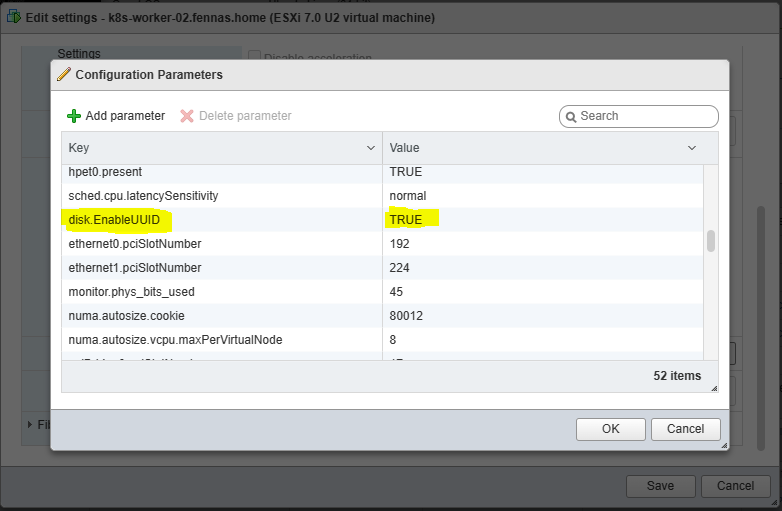The image size is (782, 511).
Task: Click value 8 for maxPerVirtualNode
Action: click(393, 340)
